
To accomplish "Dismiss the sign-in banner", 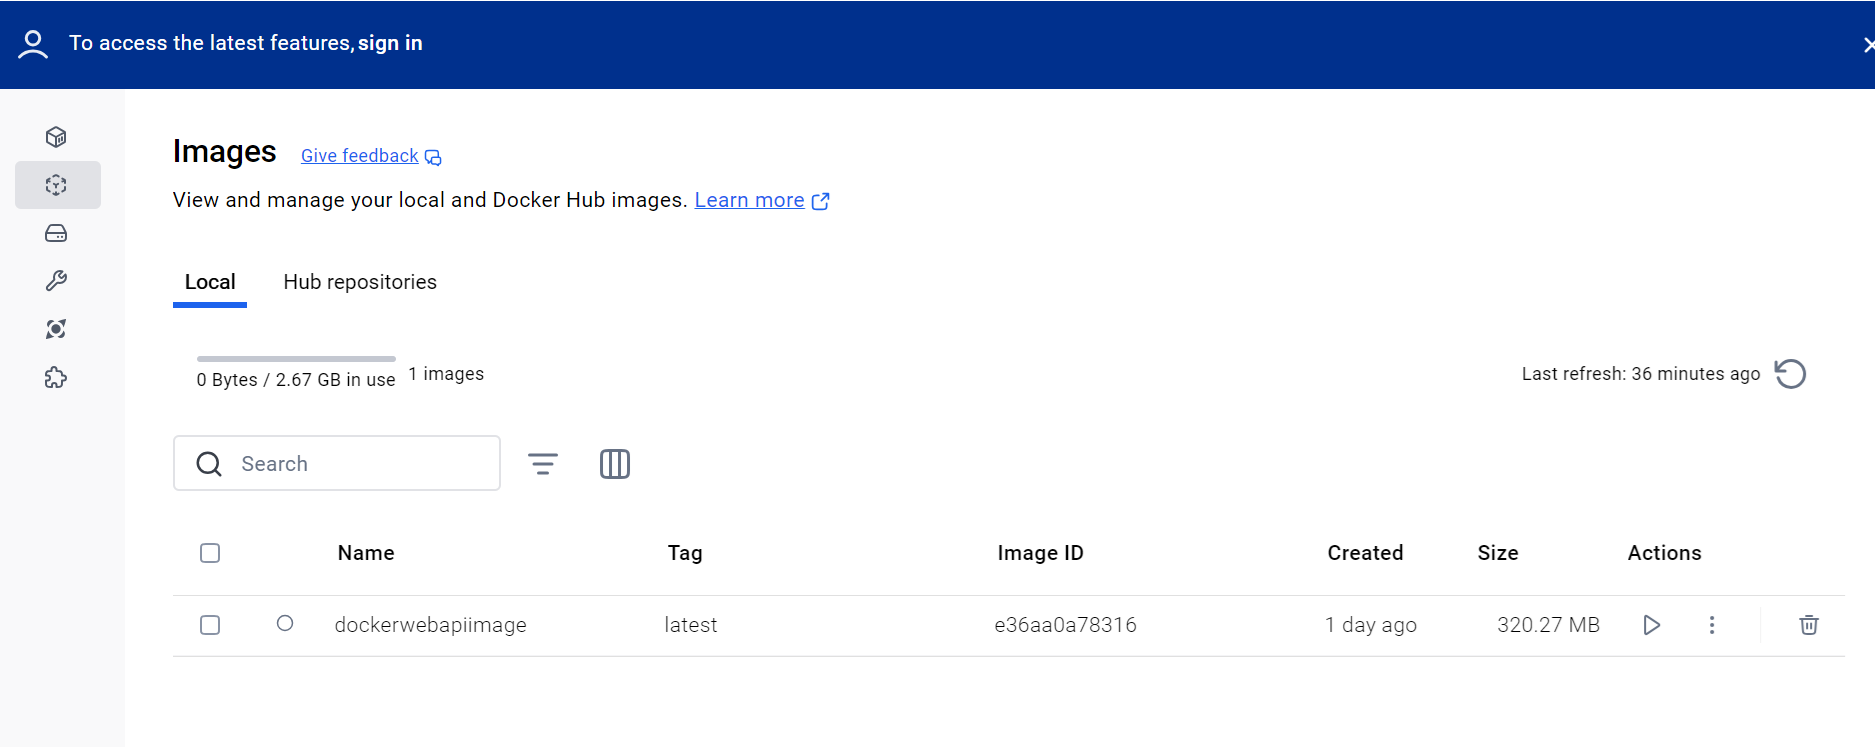I will 1867,44.
